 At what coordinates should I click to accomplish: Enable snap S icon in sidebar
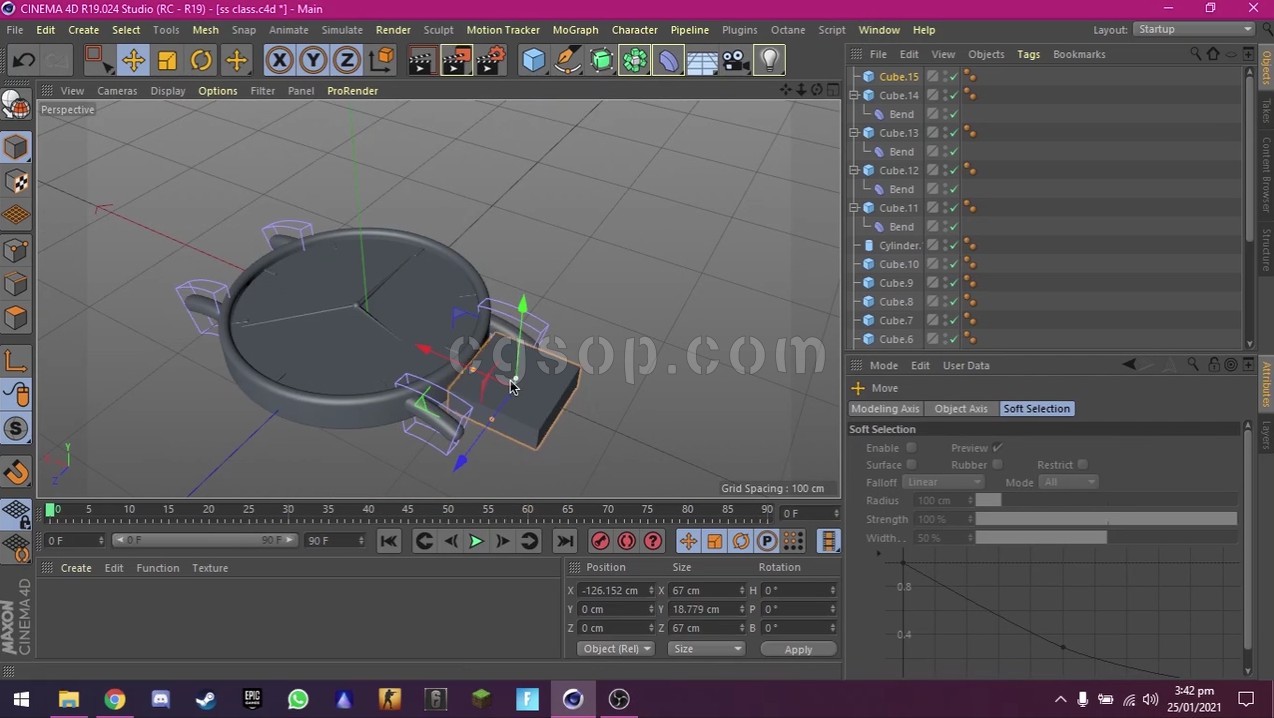click(x=16, y=430)
